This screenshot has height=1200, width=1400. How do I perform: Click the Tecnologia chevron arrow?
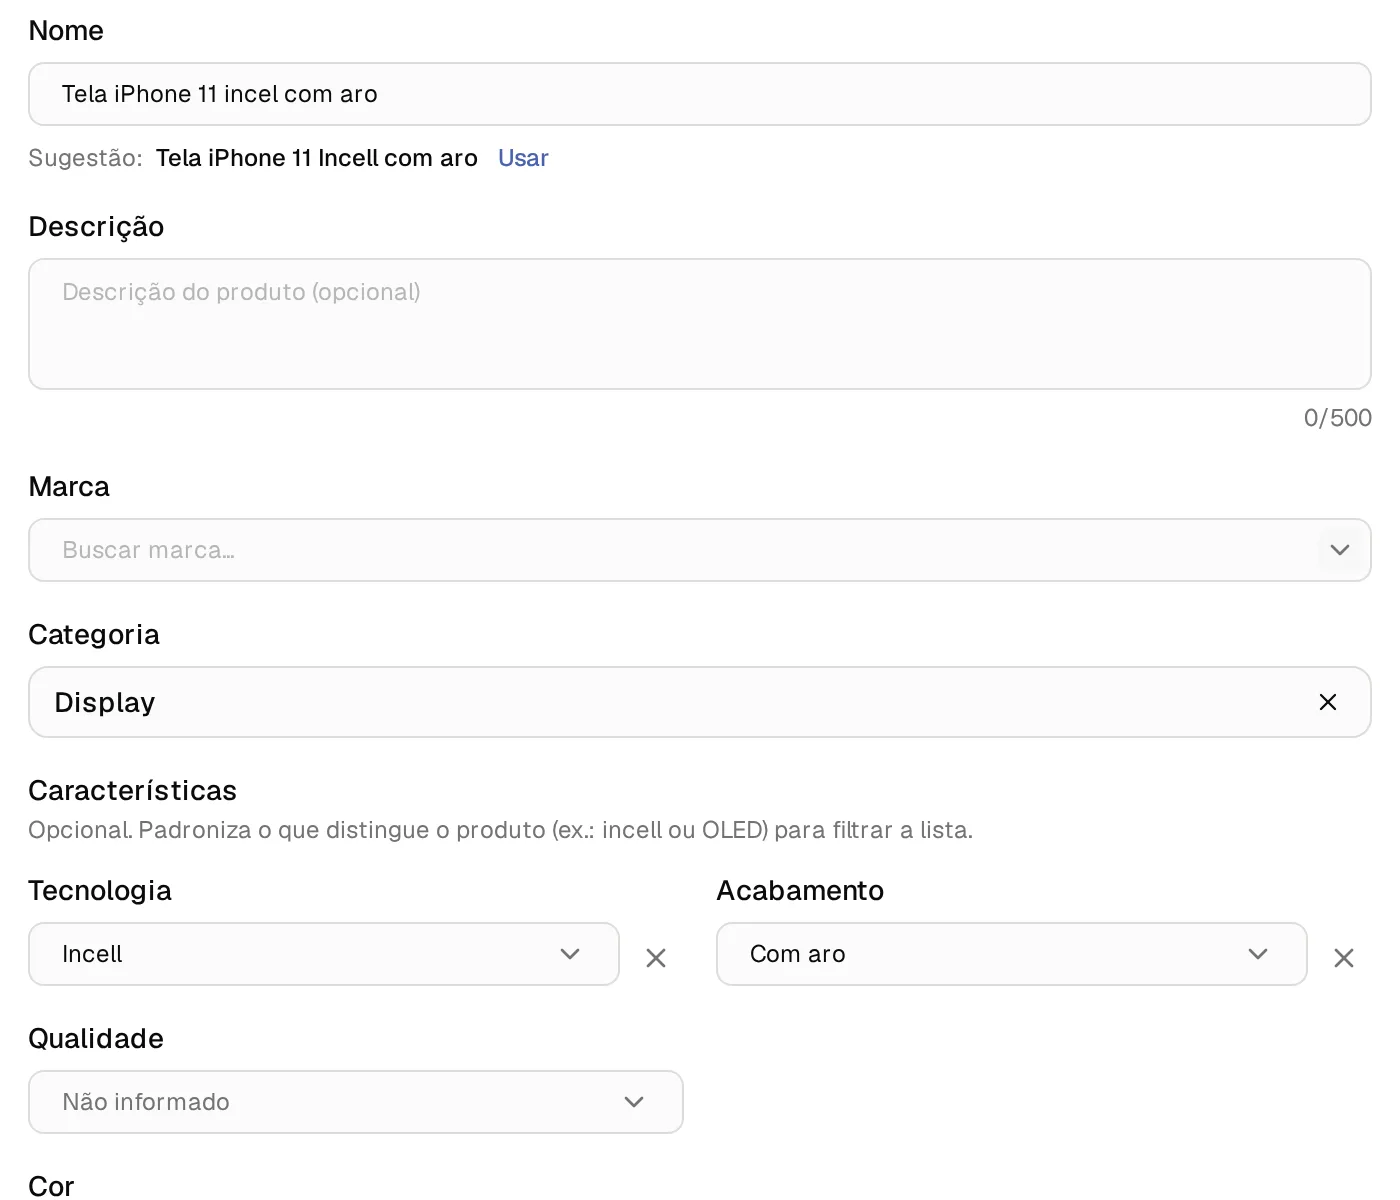(570, 954)
